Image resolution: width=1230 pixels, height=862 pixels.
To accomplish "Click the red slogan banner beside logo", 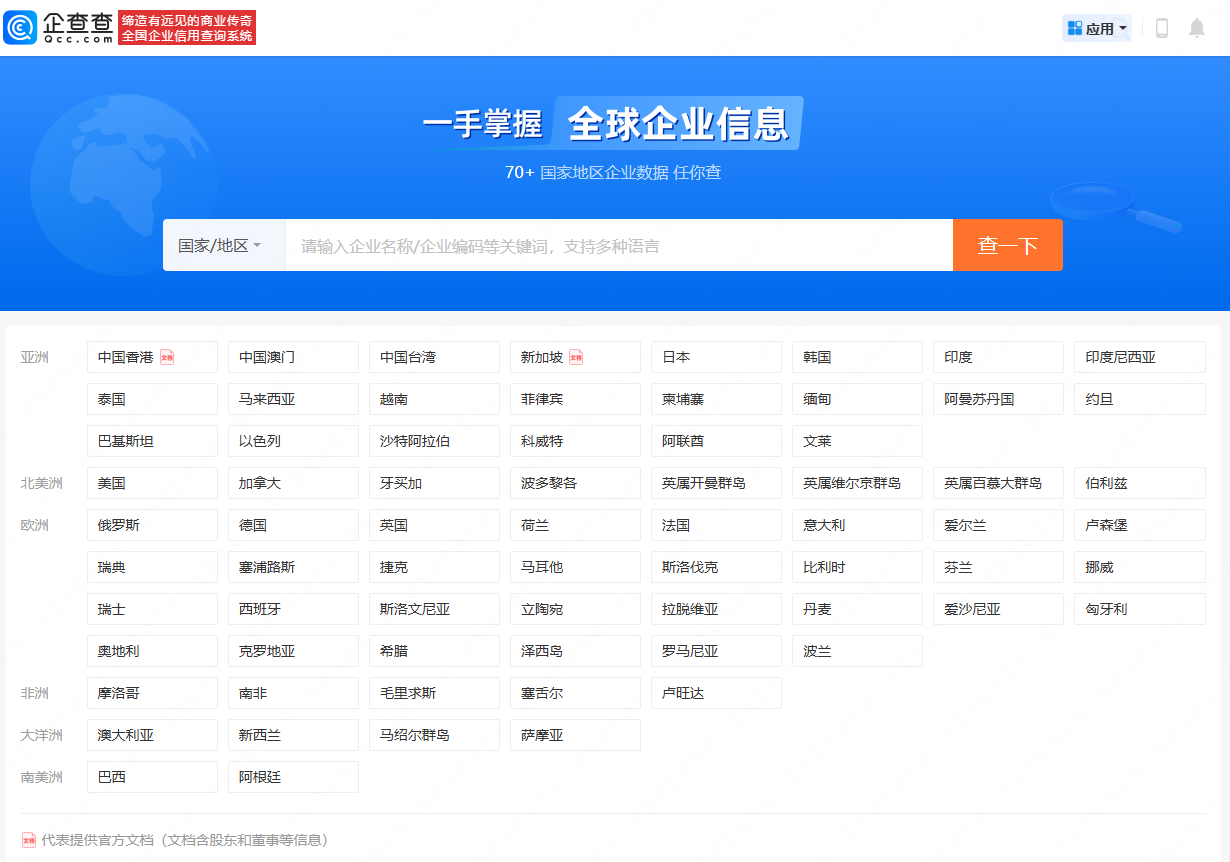I will click(x=187, y=28).
